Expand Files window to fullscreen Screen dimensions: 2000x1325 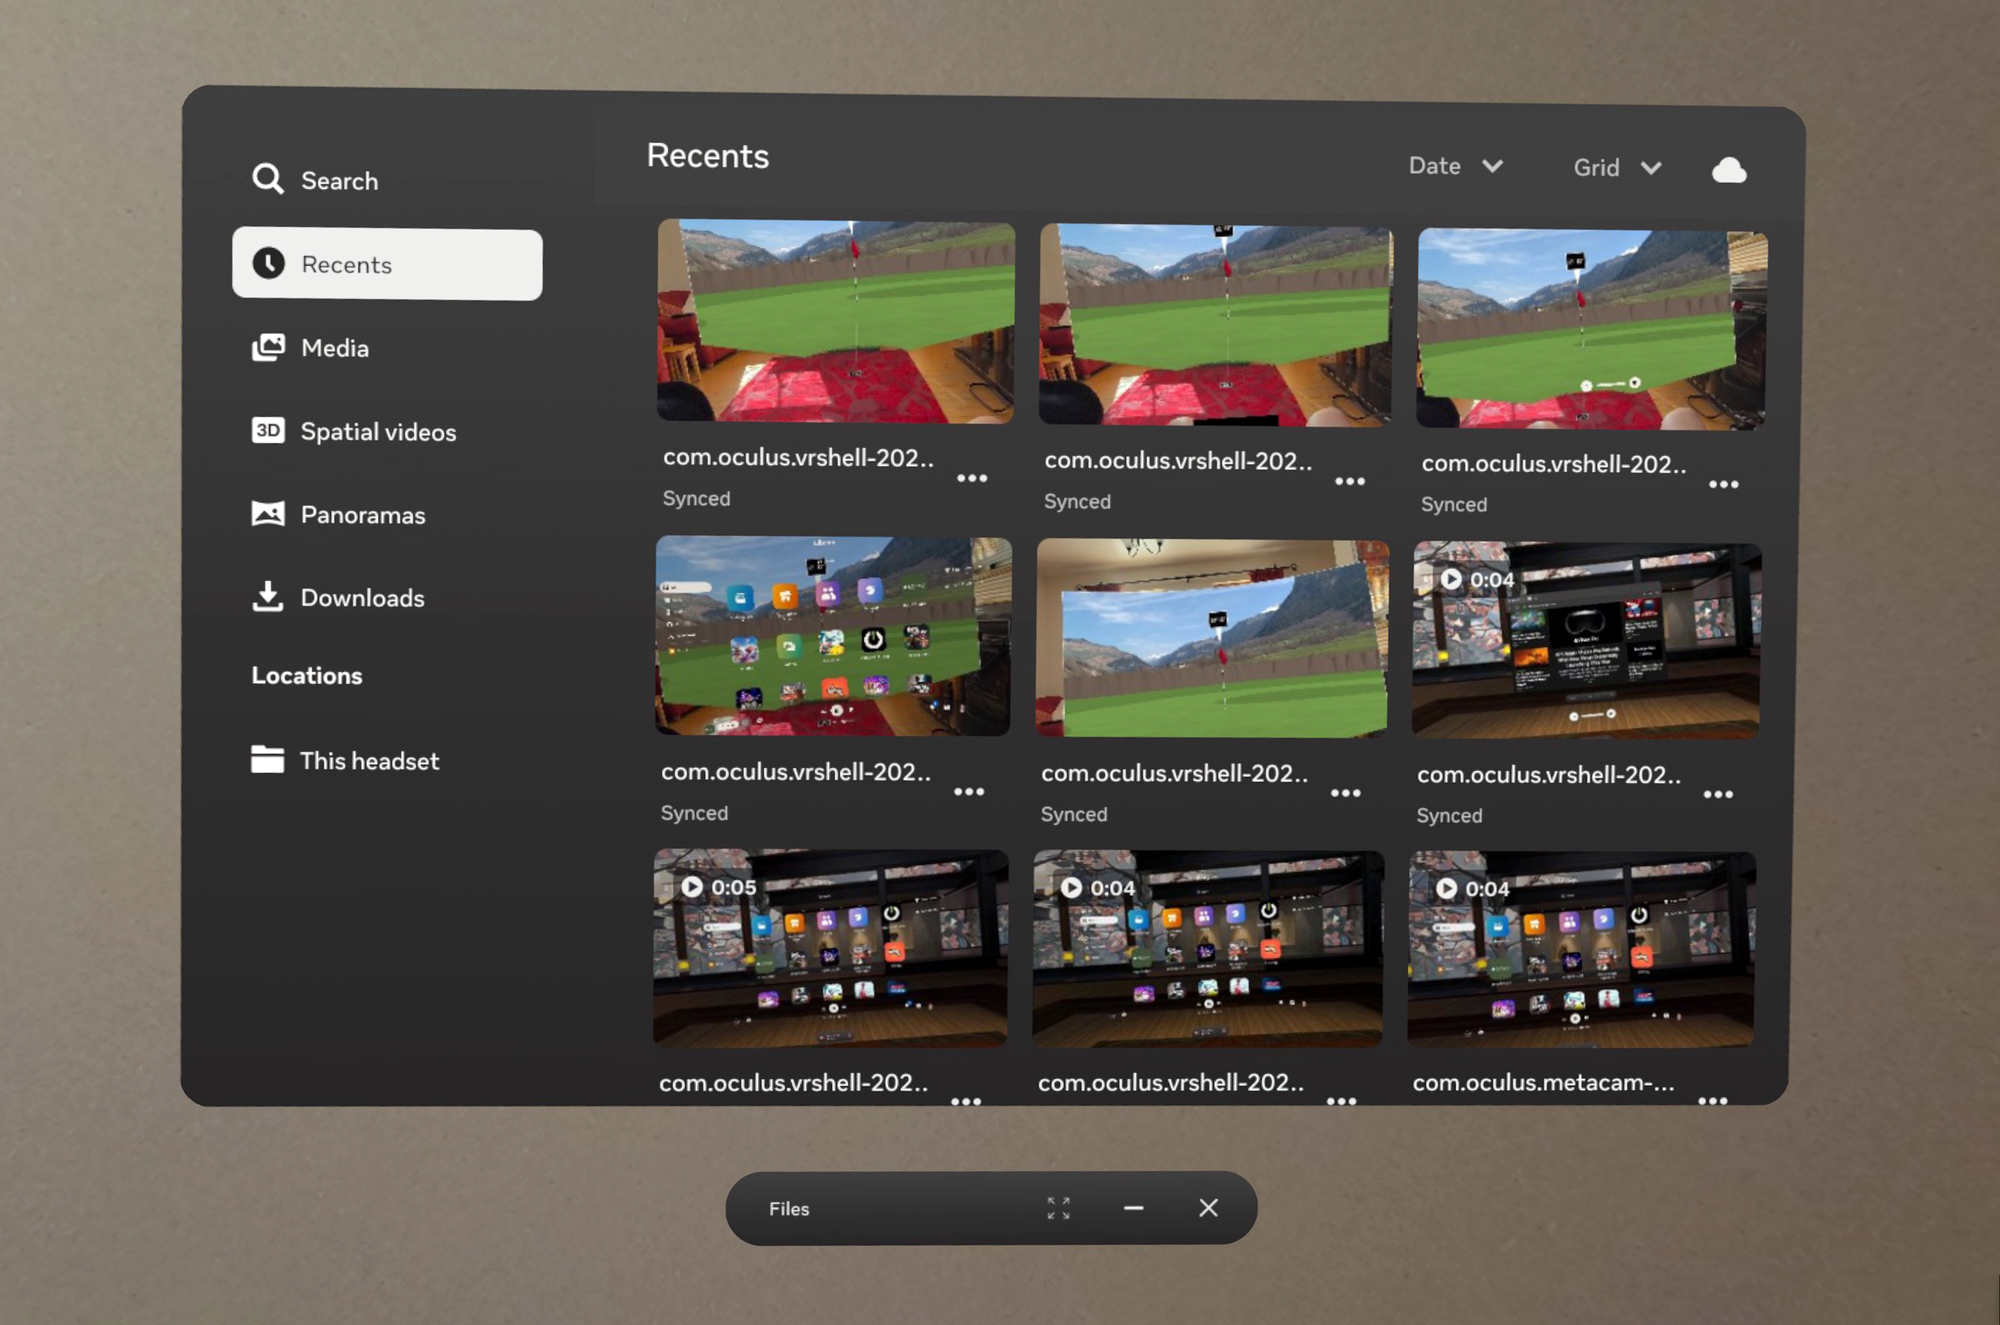pos(1058,1208)
